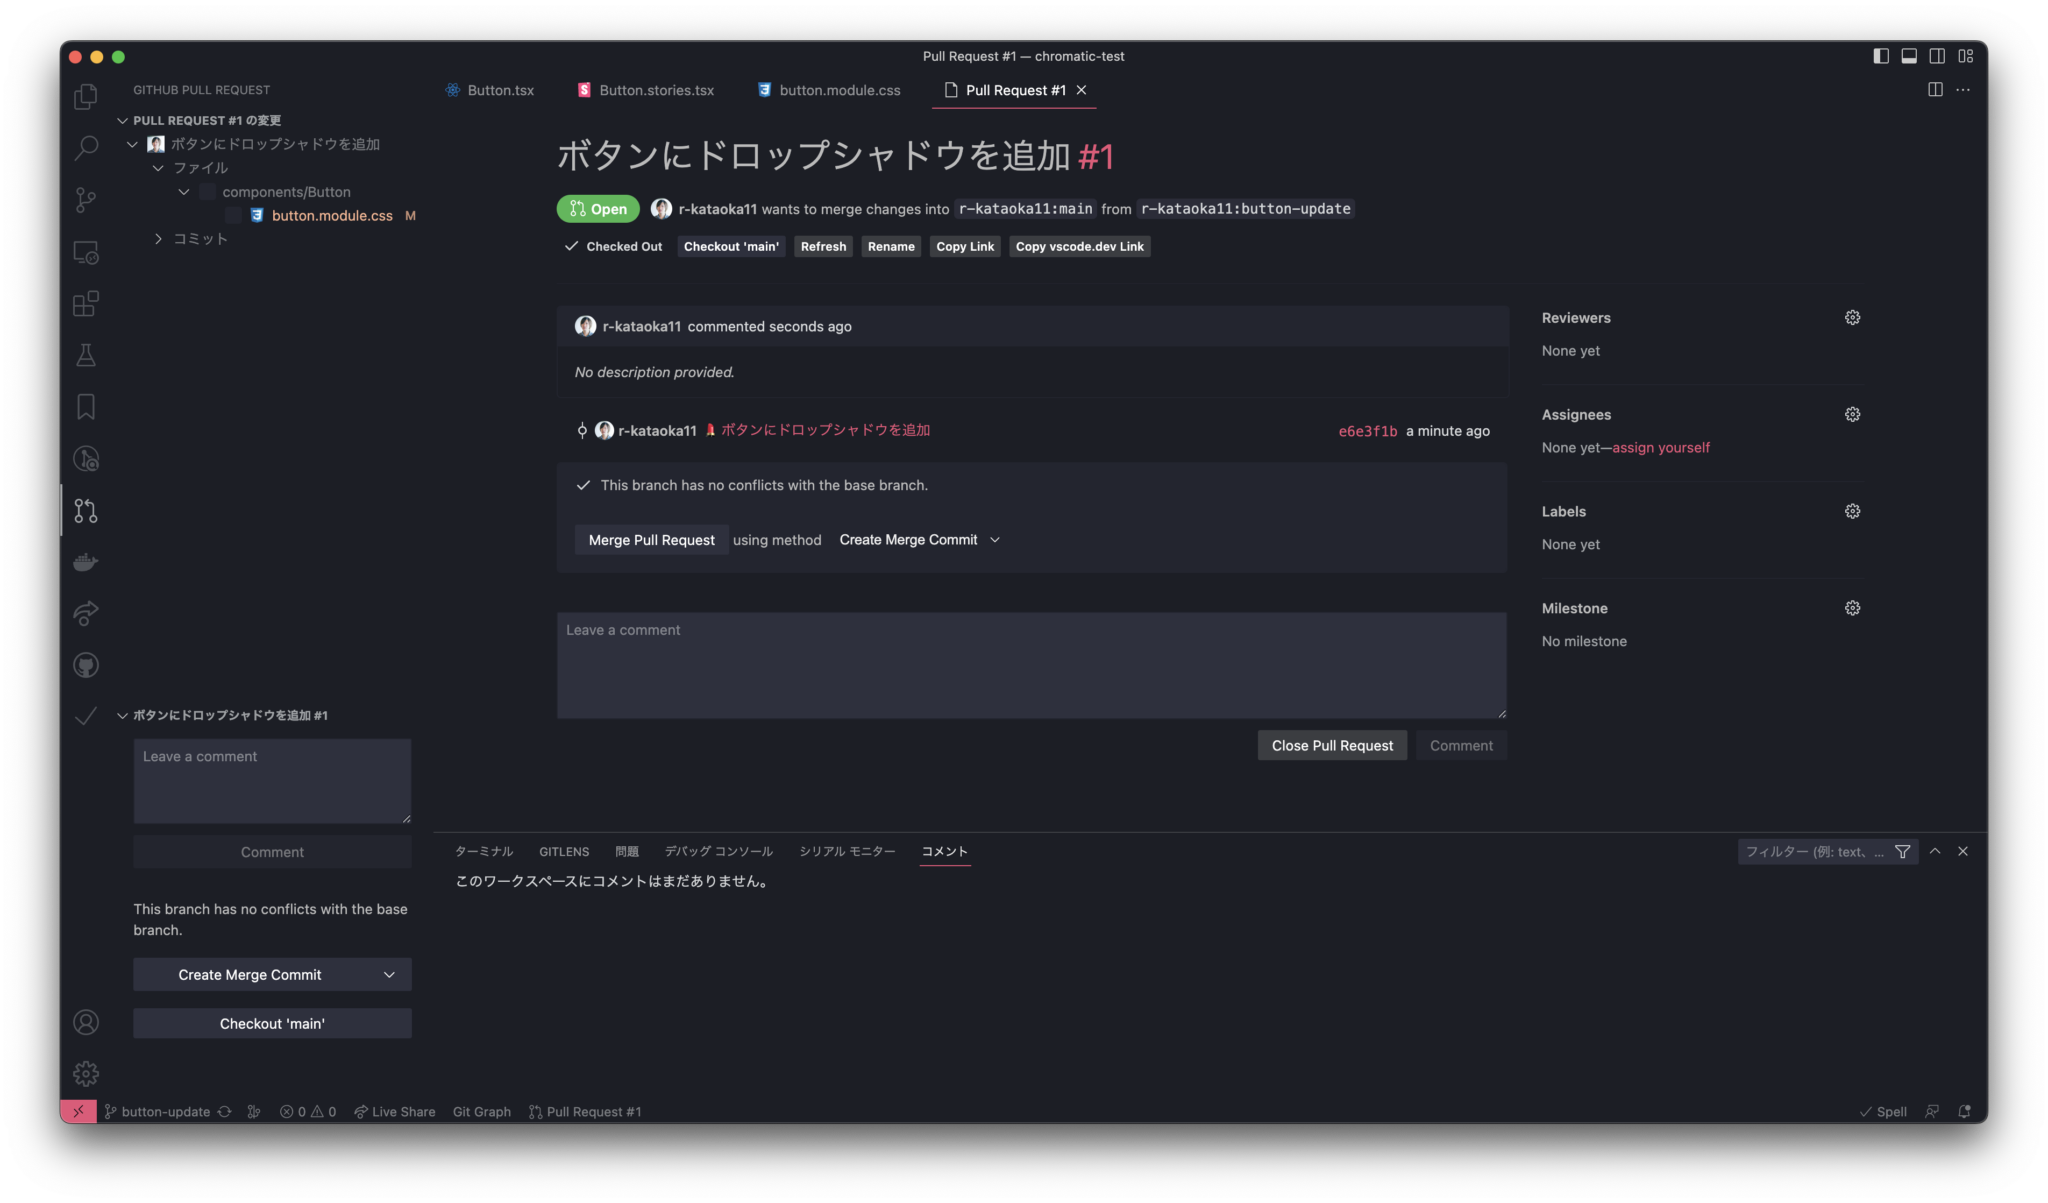Switch to the GITLENS panel tab

563,851
